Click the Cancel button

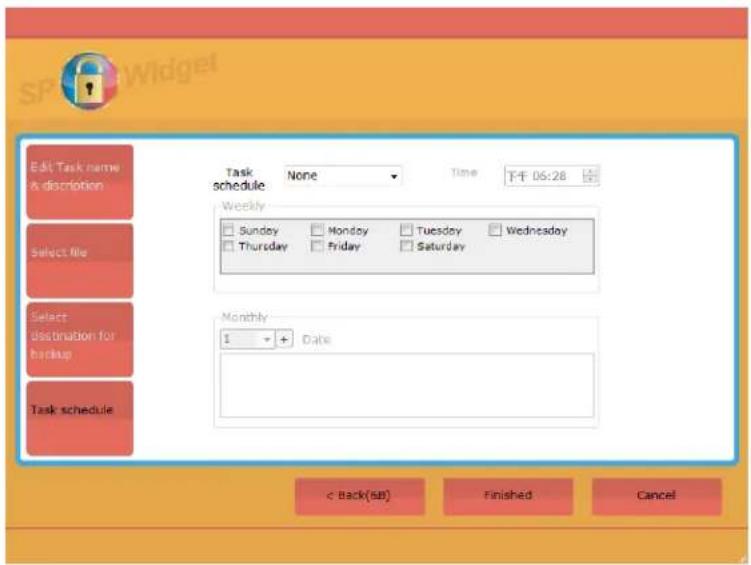pos(657,496)
